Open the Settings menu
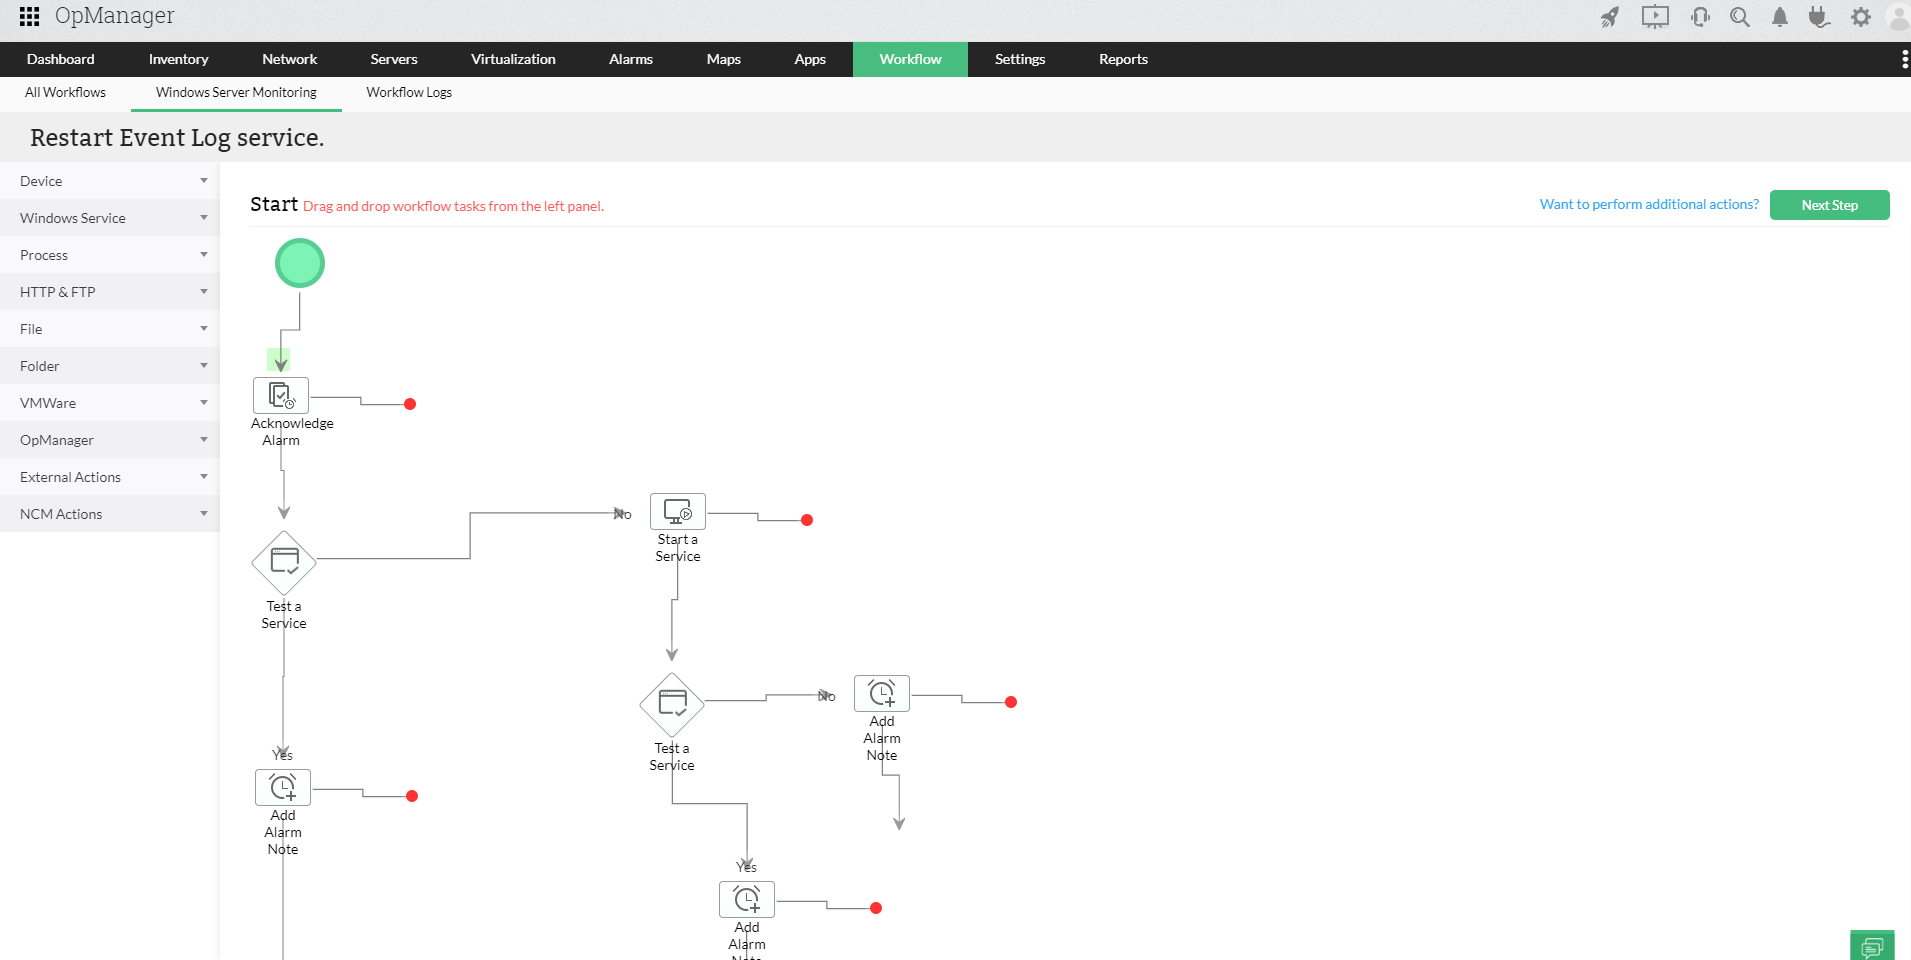Viewport: 1911px width, 960px height. [1020, 59]
